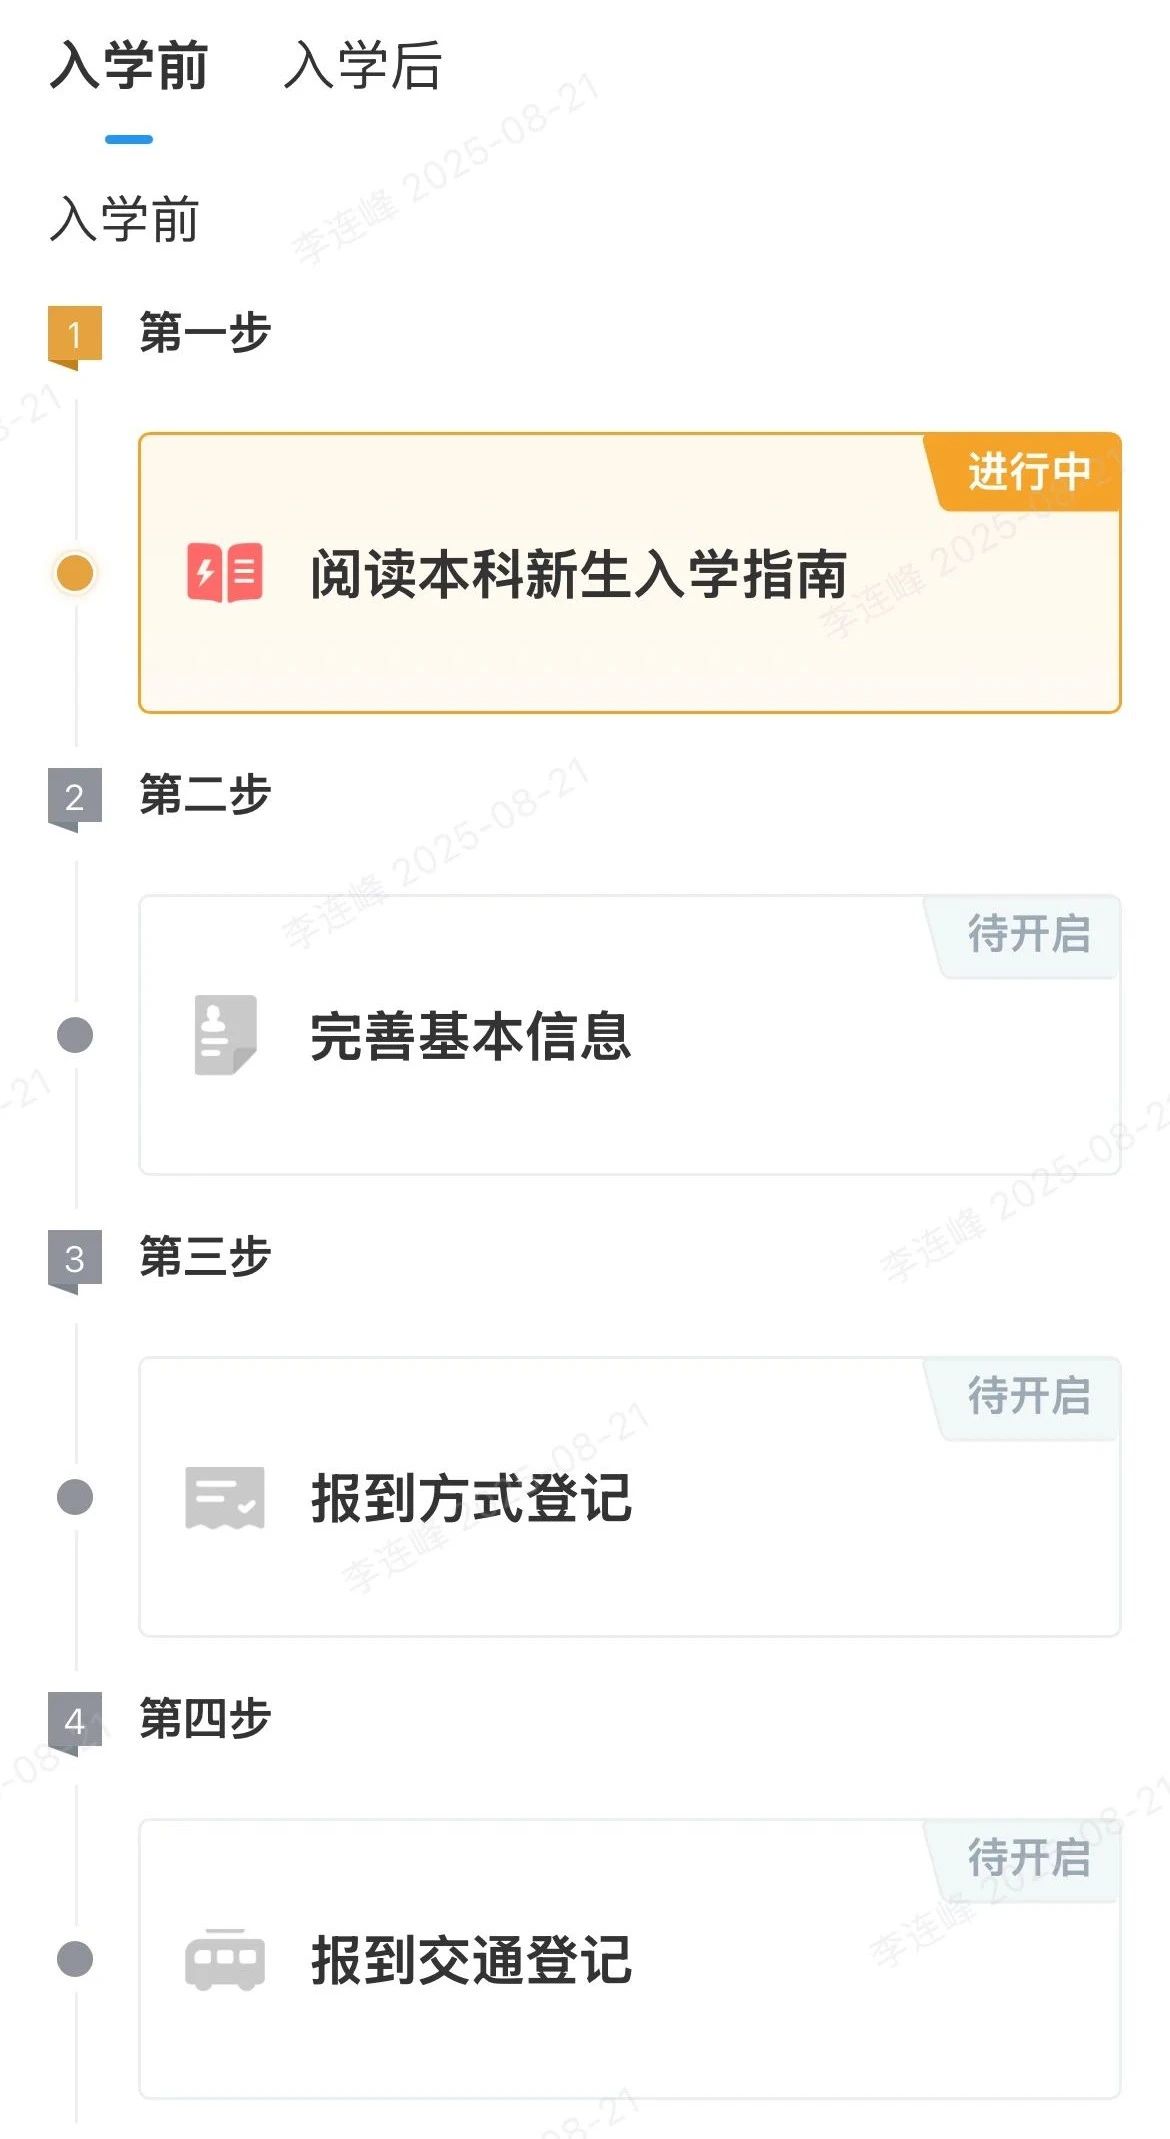Open 阅读本科新生入学指南 task

578,574
